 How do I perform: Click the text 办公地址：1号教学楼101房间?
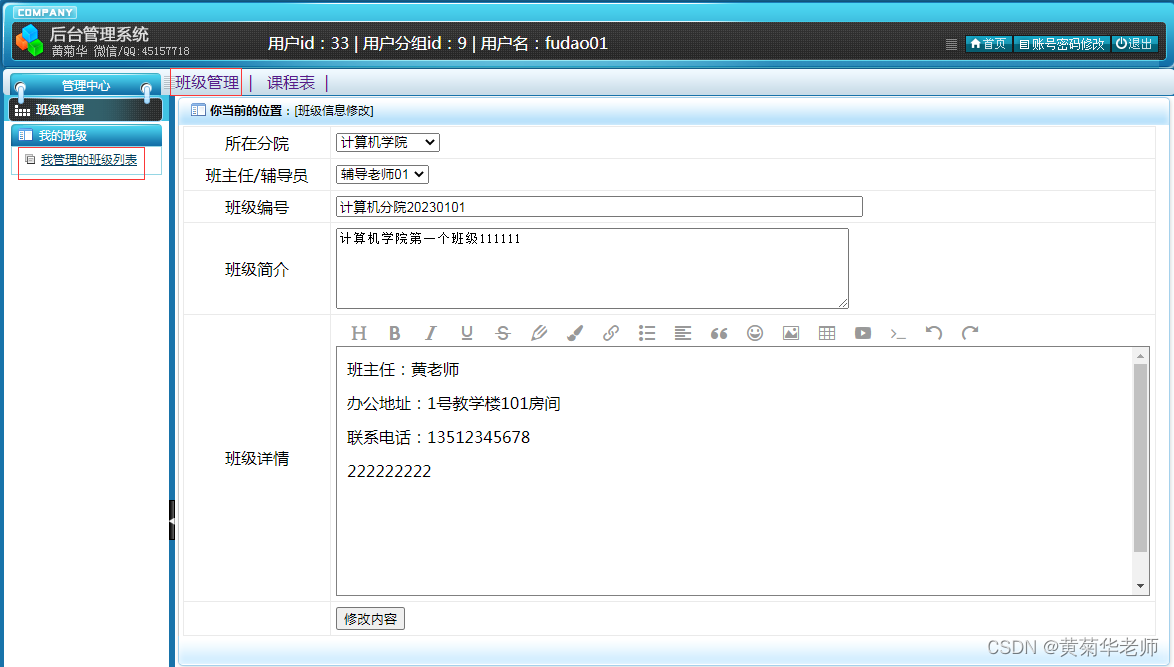[x=454, y=403]
